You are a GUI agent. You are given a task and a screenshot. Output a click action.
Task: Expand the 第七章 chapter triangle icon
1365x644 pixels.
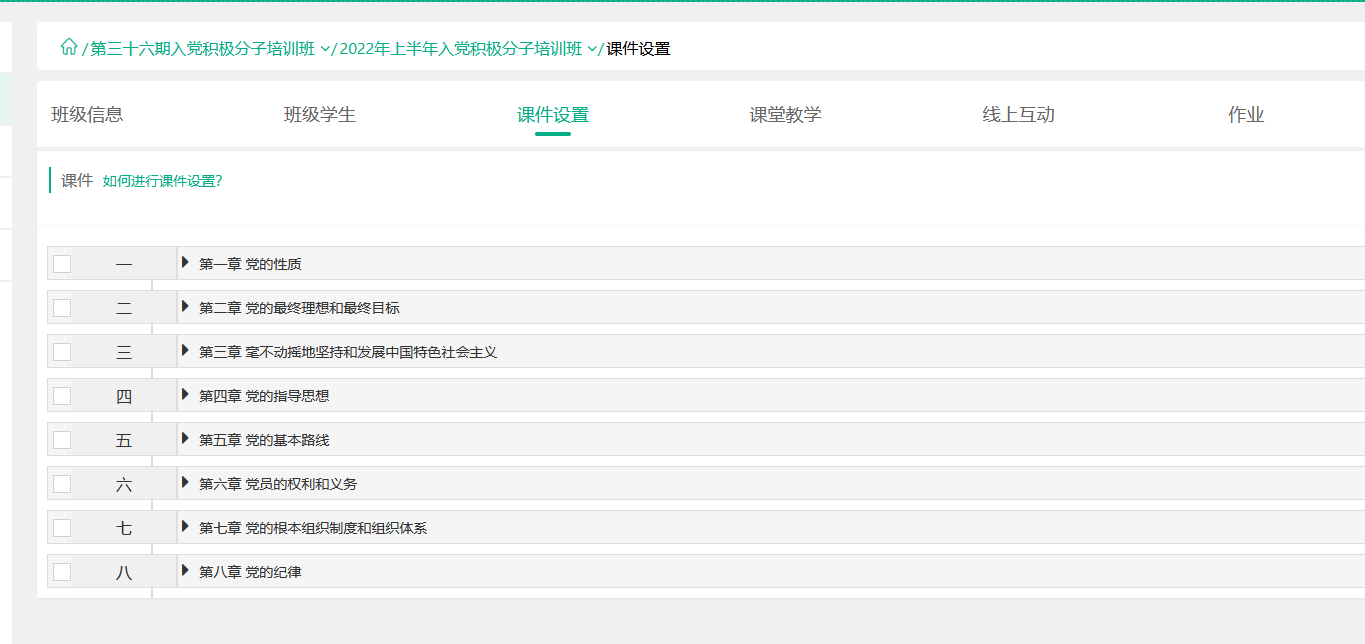(x=185, y=527)
